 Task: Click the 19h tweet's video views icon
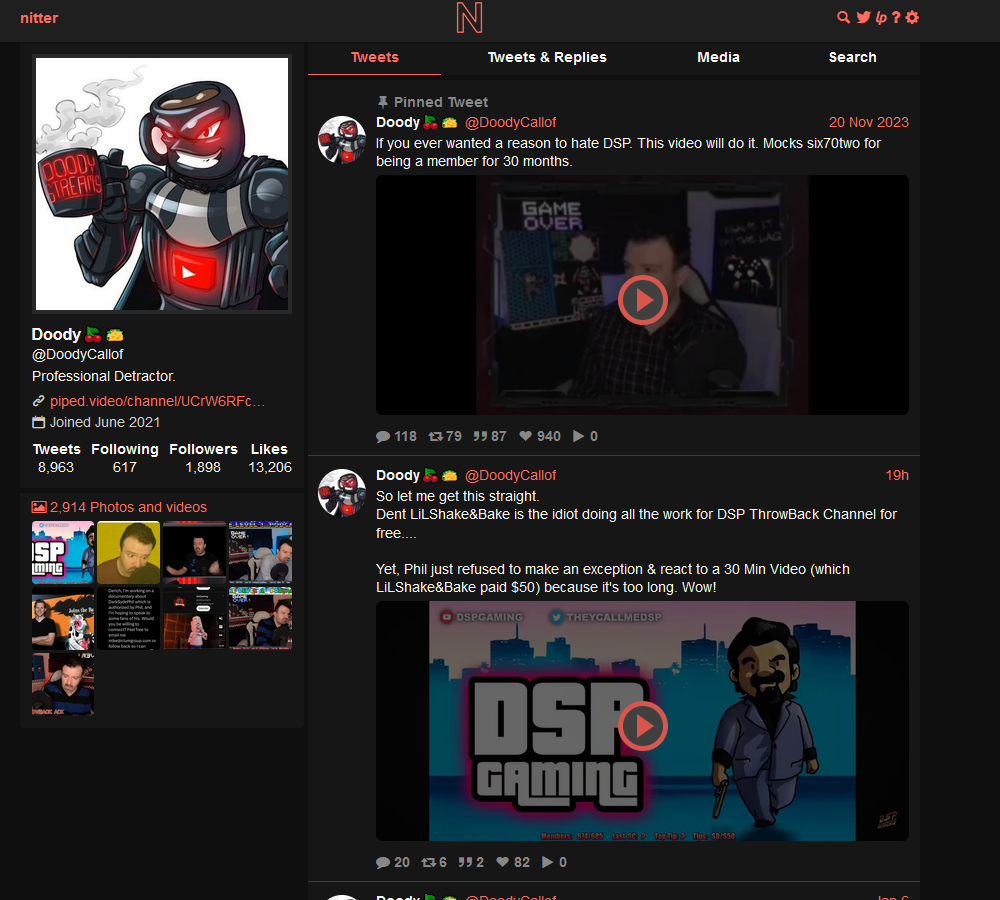tap(548, 862)
